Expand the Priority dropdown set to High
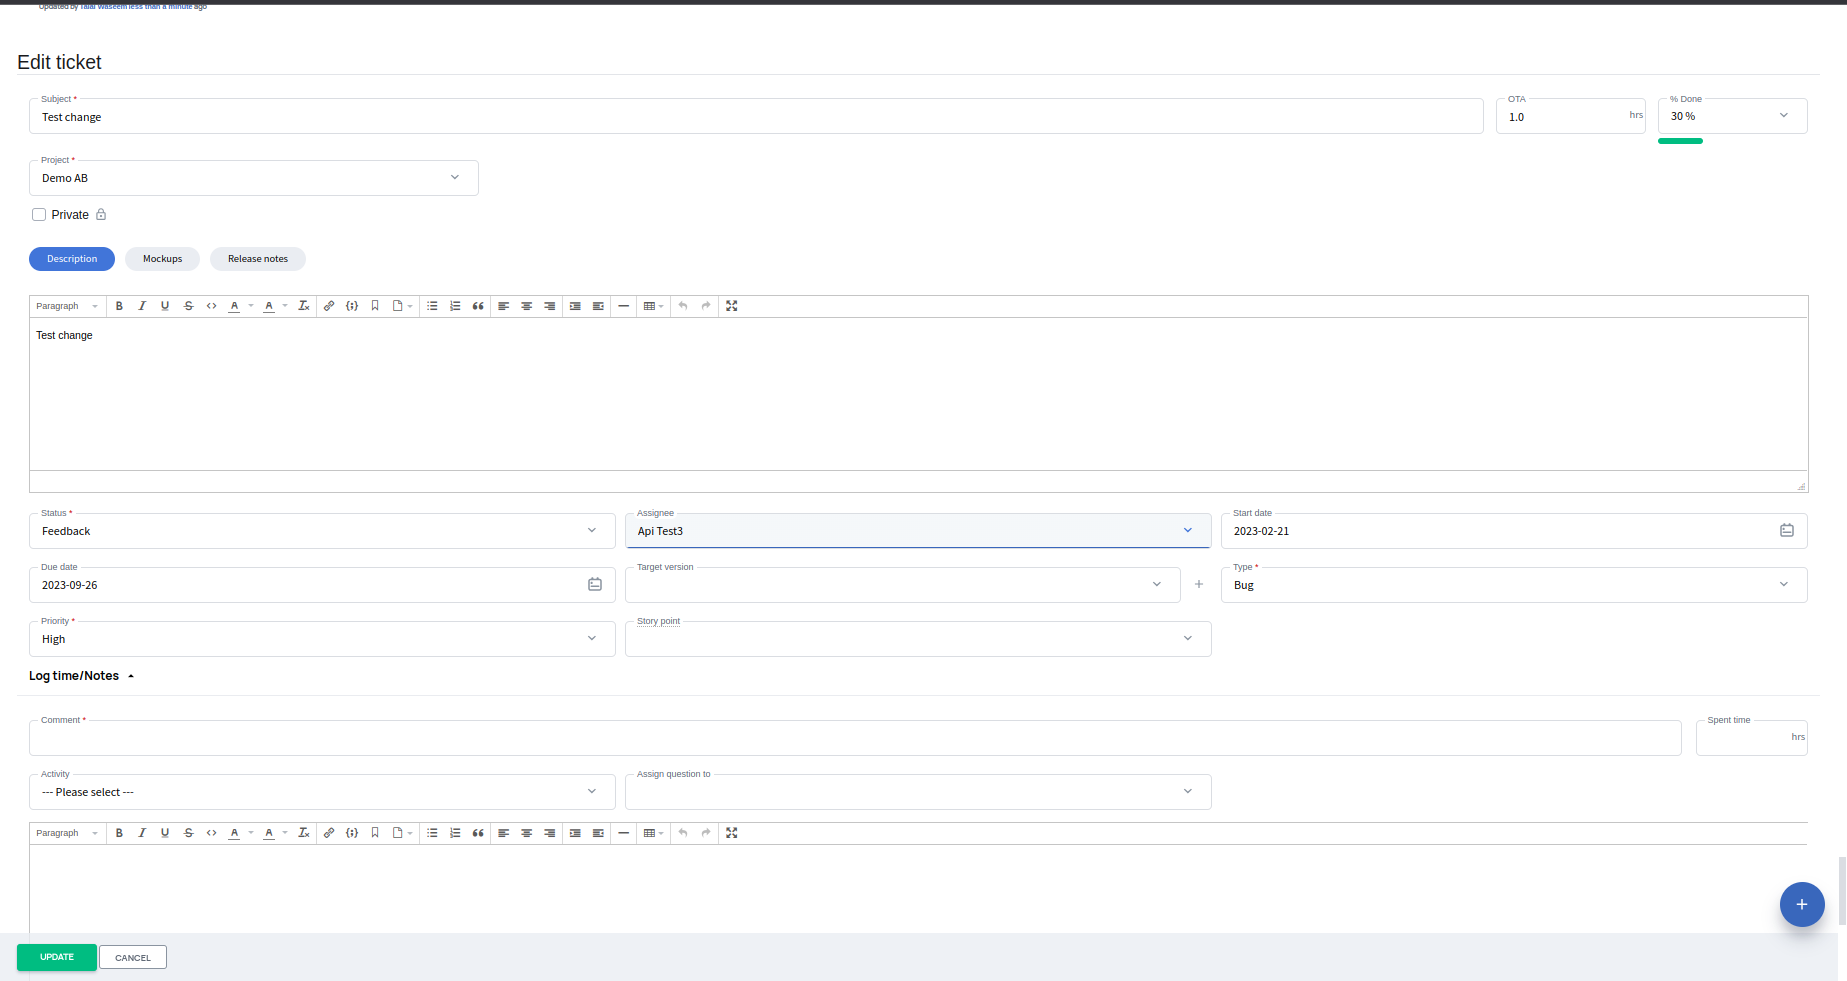 click(322, 639)
